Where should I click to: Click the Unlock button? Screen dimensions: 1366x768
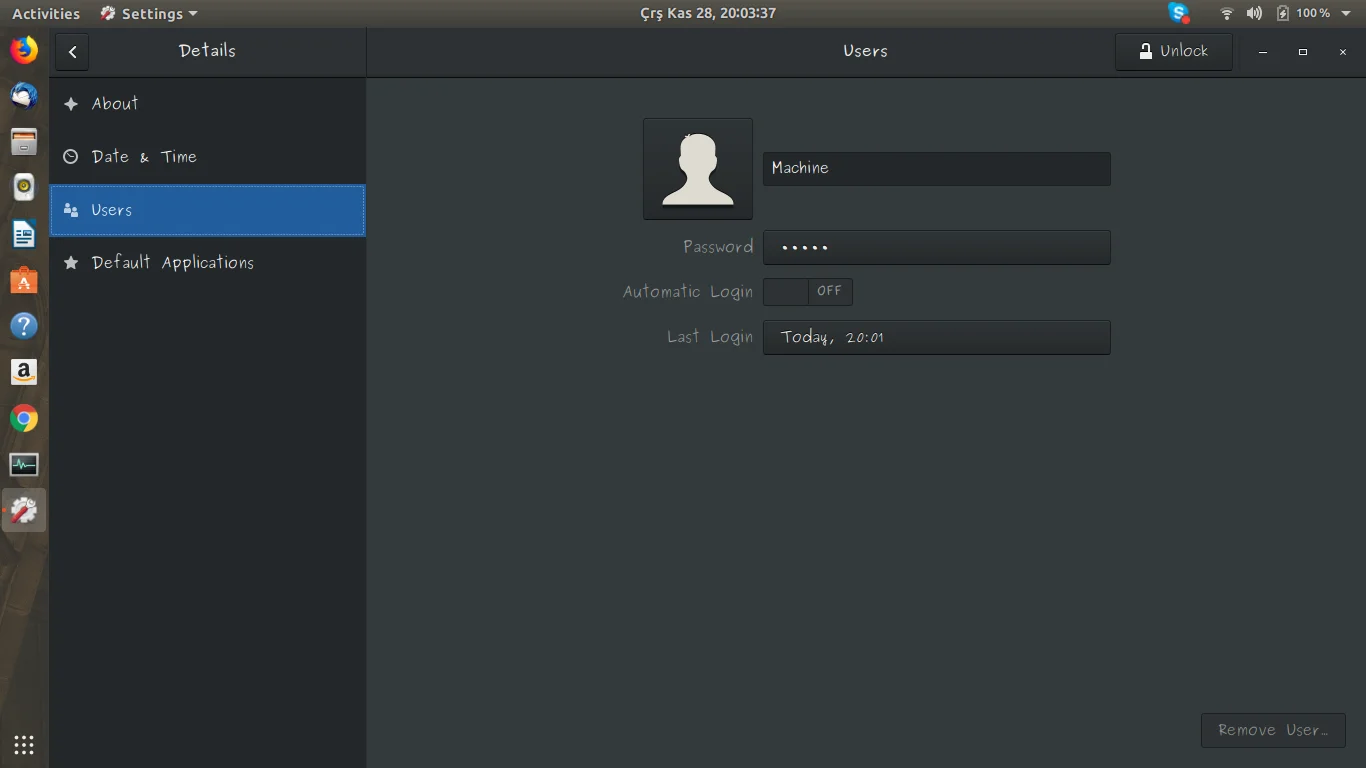(x=1173, y=51)
